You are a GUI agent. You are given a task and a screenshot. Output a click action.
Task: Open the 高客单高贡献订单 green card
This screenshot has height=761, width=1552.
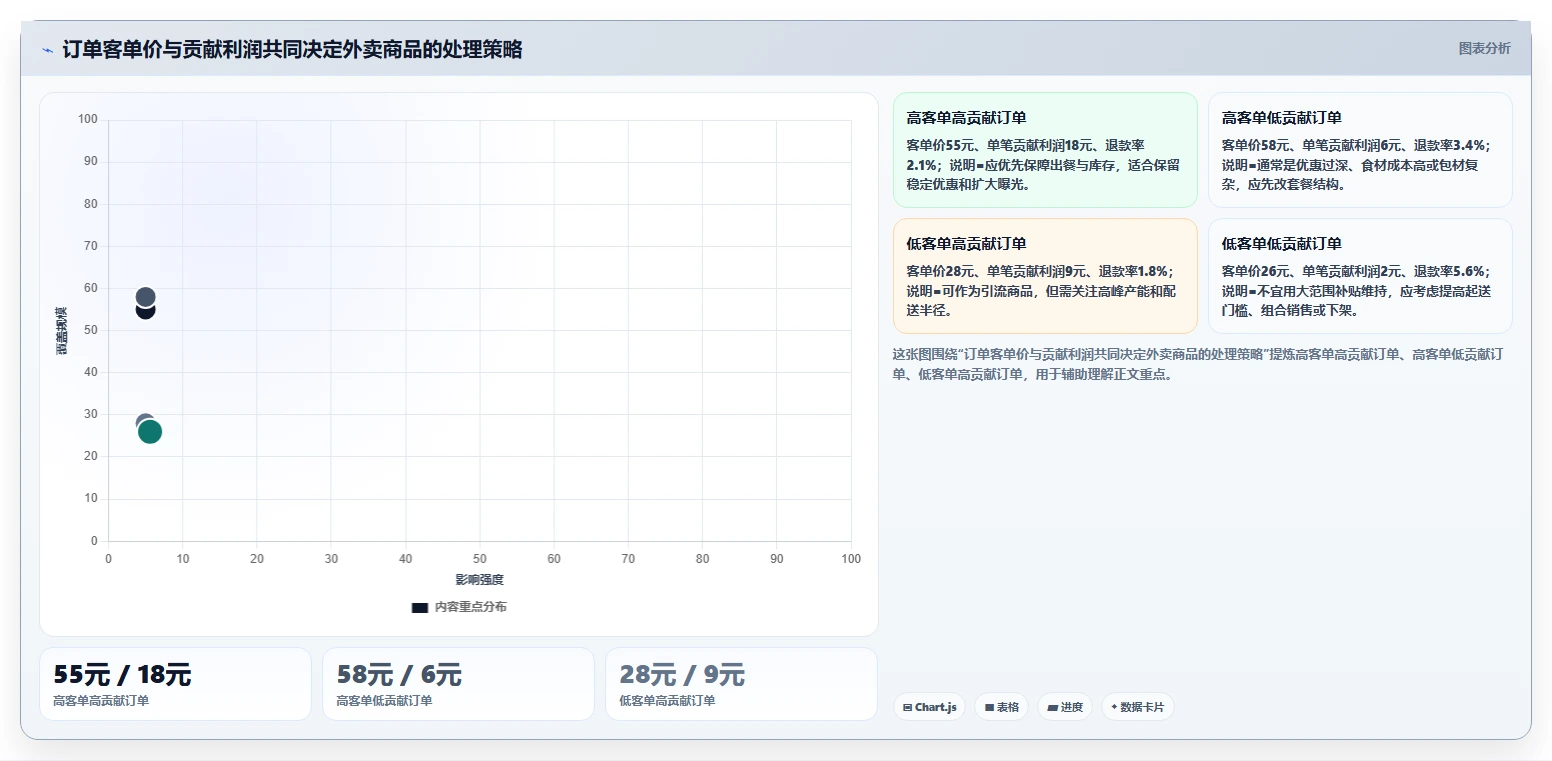click(1045, 150)
